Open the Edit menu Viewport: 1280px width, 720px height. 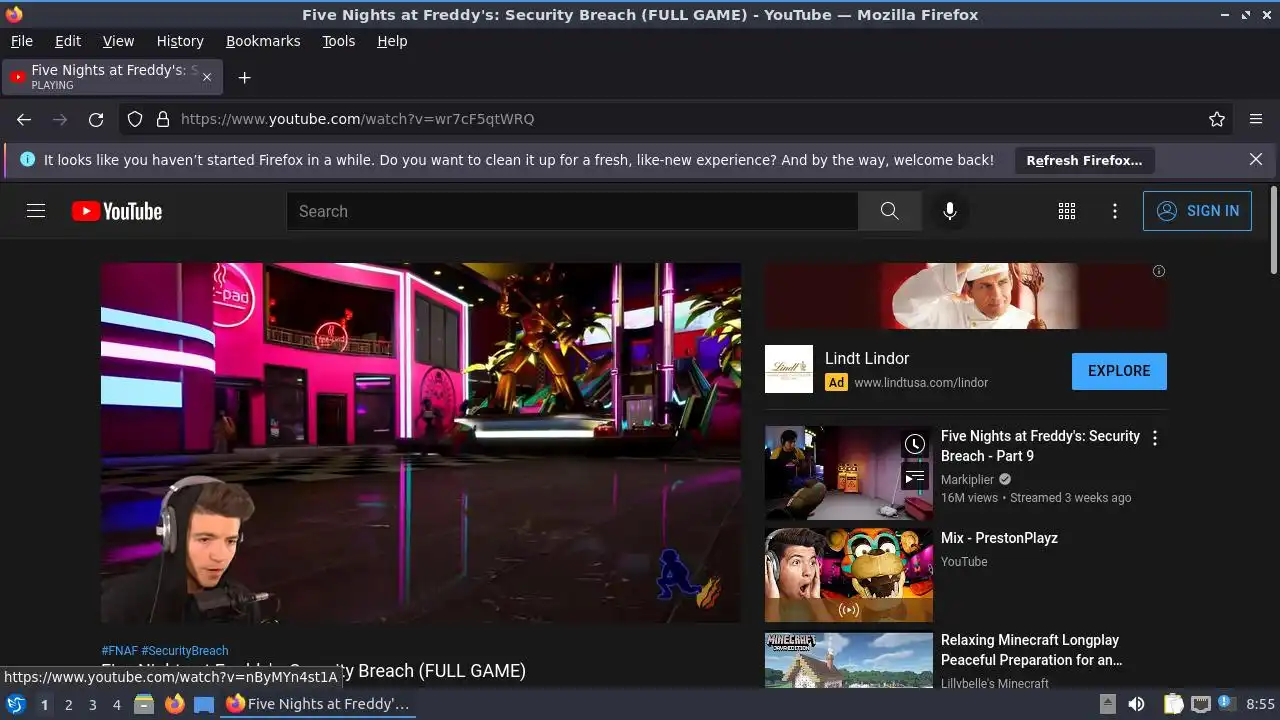coord(68,41)
